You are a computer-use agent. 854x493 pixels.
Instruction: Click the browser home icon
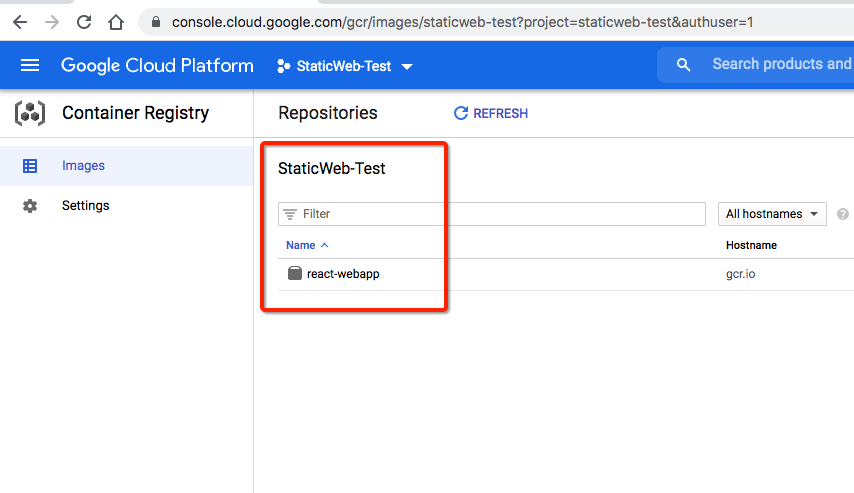(116, 21)
